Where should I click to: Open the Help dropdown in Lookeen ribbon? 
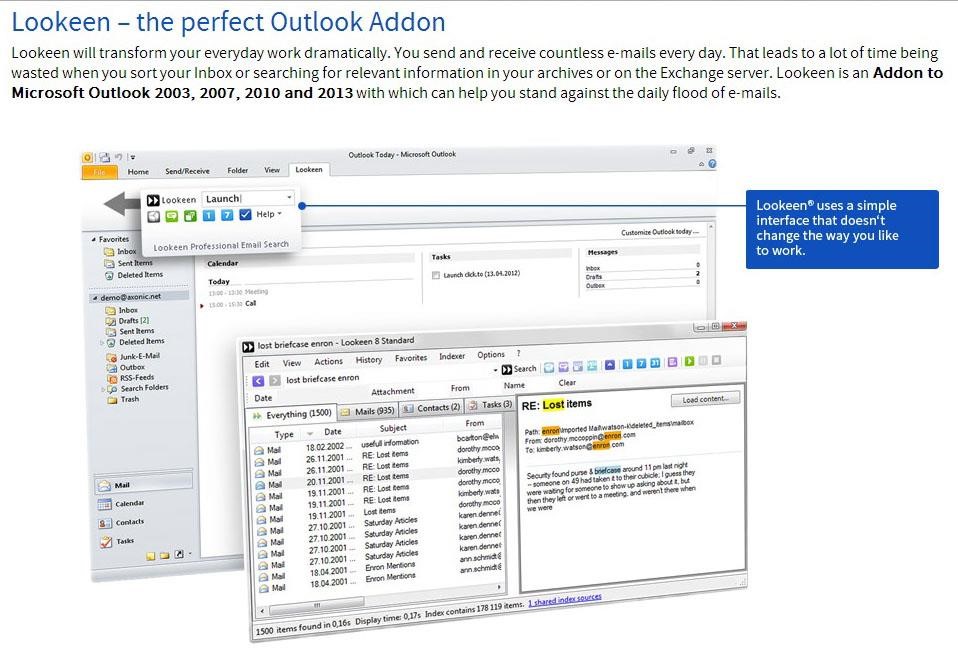269,214
